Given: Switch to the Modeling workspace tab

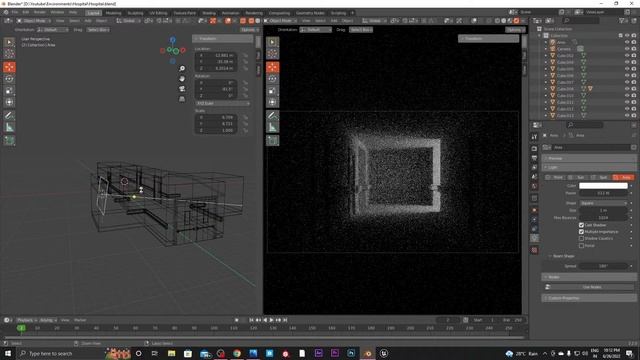Looking at the screenshot, I should [x=113, y=13].
